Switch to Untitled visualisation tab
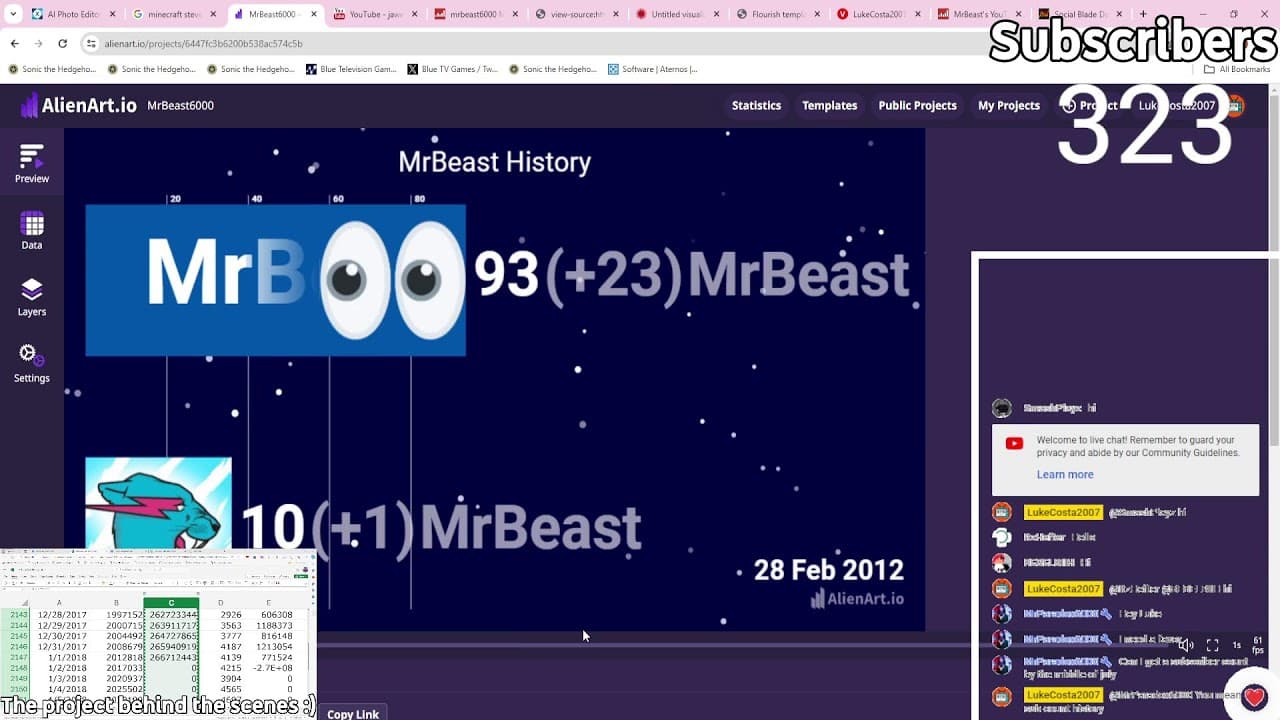 pyautogui.click(x=679, y=14)
